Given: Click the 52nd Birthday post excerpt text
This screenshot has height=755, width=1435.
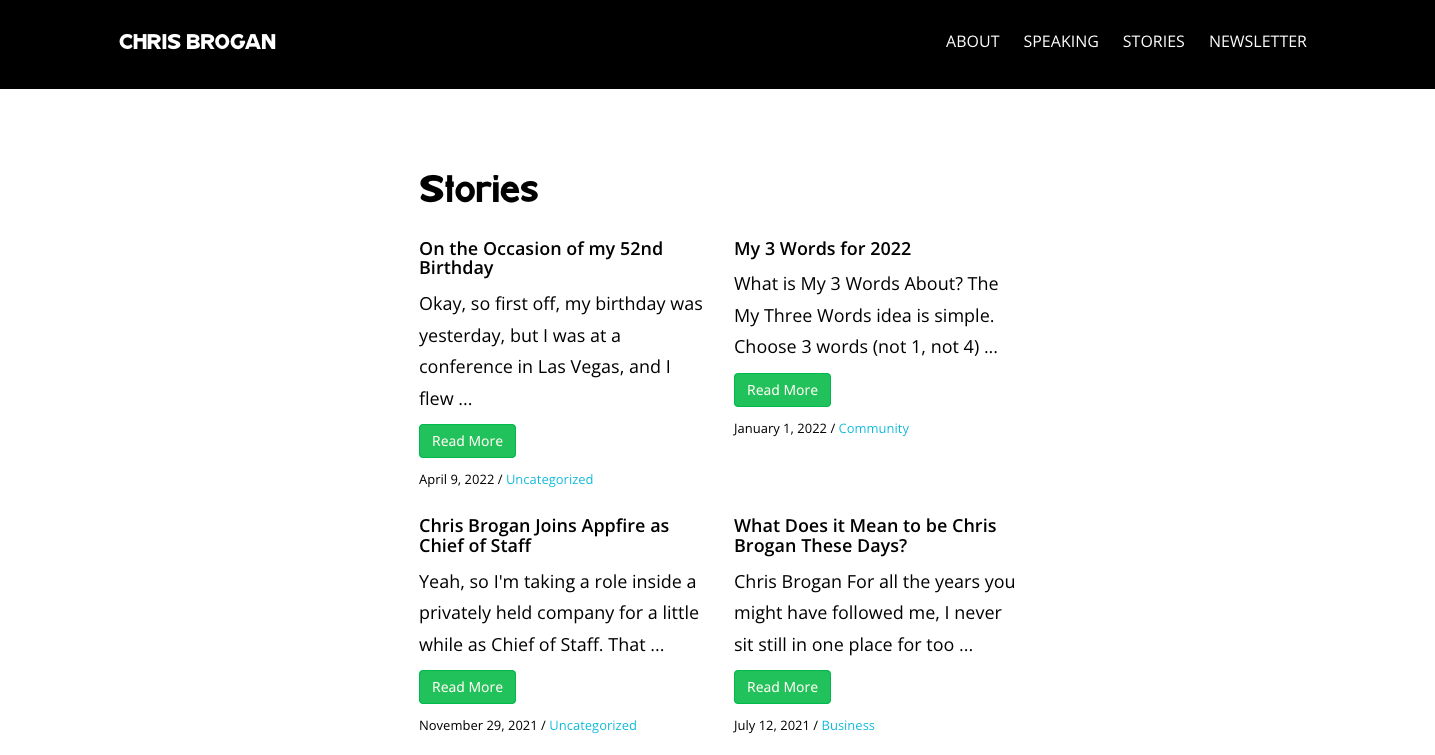Looking at the screenshot, I should tap(561, 351).
